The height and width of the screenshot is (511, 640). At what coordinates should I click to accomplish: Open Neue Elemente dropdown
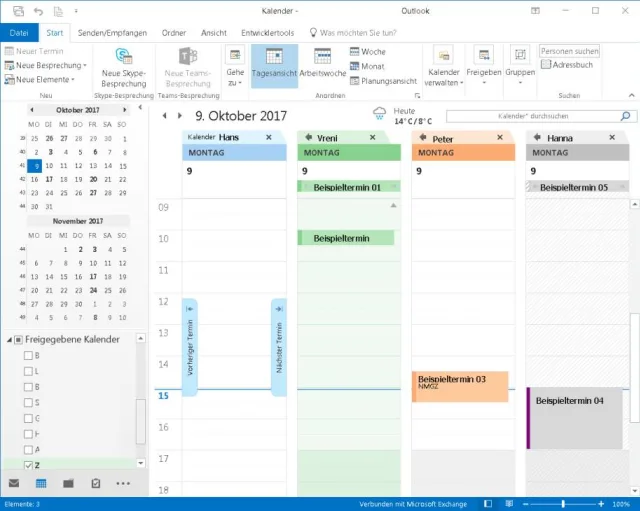click(39, 80)
